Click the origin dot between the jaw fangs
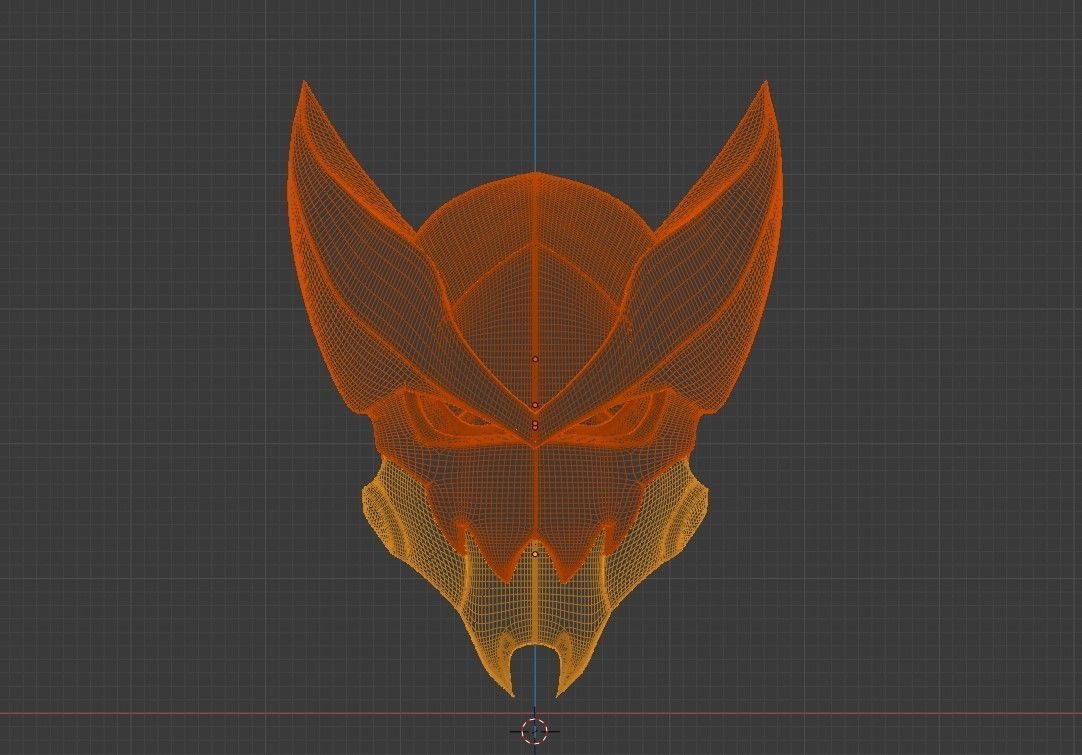The image size is (1082, 755). 535,553
